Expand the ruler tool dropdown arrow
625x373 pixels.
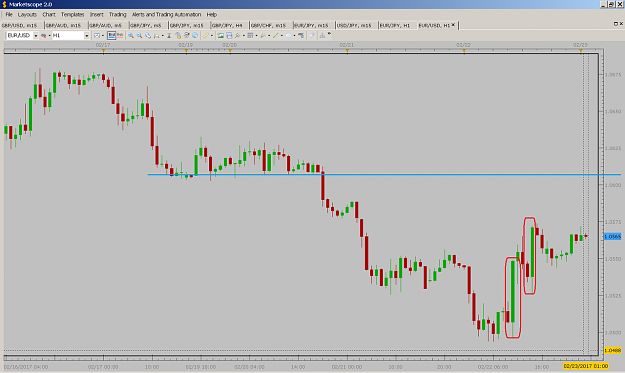pyautogui.click(x=212, y=35)
